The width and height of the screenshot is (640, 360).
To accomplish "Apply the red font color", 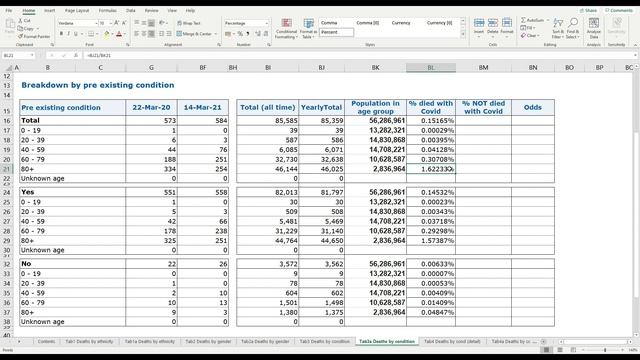I will pos(119,34).
